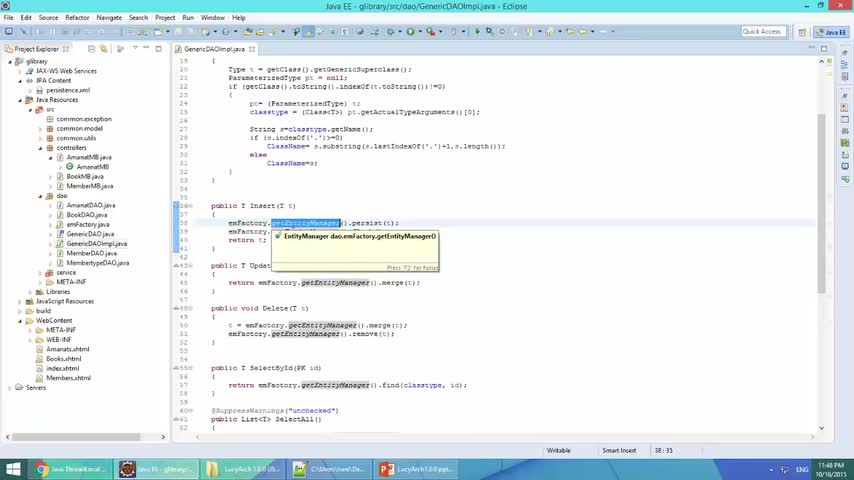
Task: Open the Project Explorer View Menu dropdown
Action: point(135,48)
